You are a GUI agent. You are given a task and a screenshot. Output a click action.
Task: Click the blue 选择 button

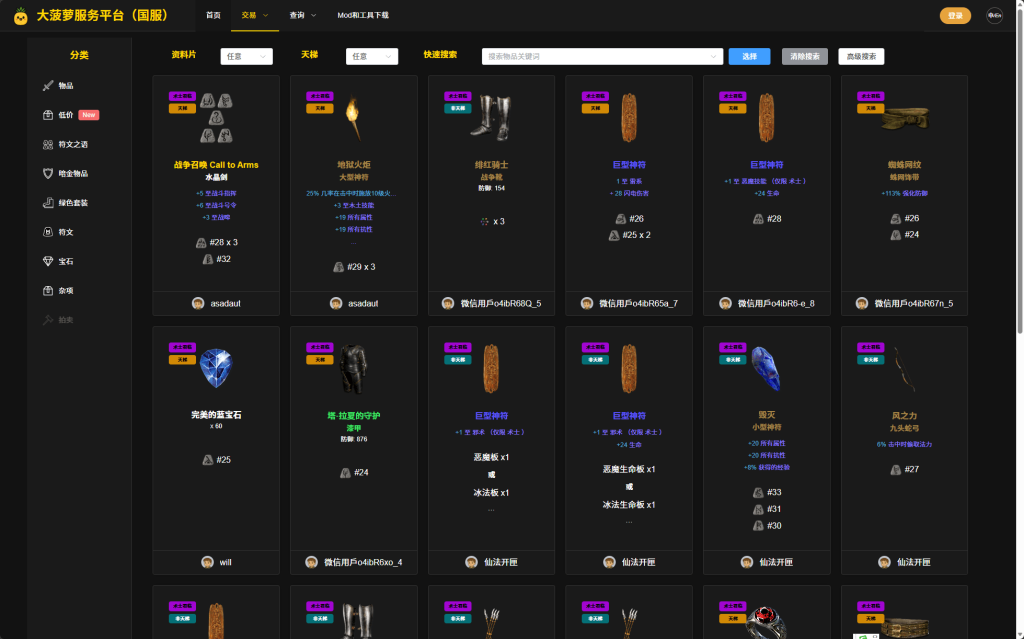[x=749, y=56]
